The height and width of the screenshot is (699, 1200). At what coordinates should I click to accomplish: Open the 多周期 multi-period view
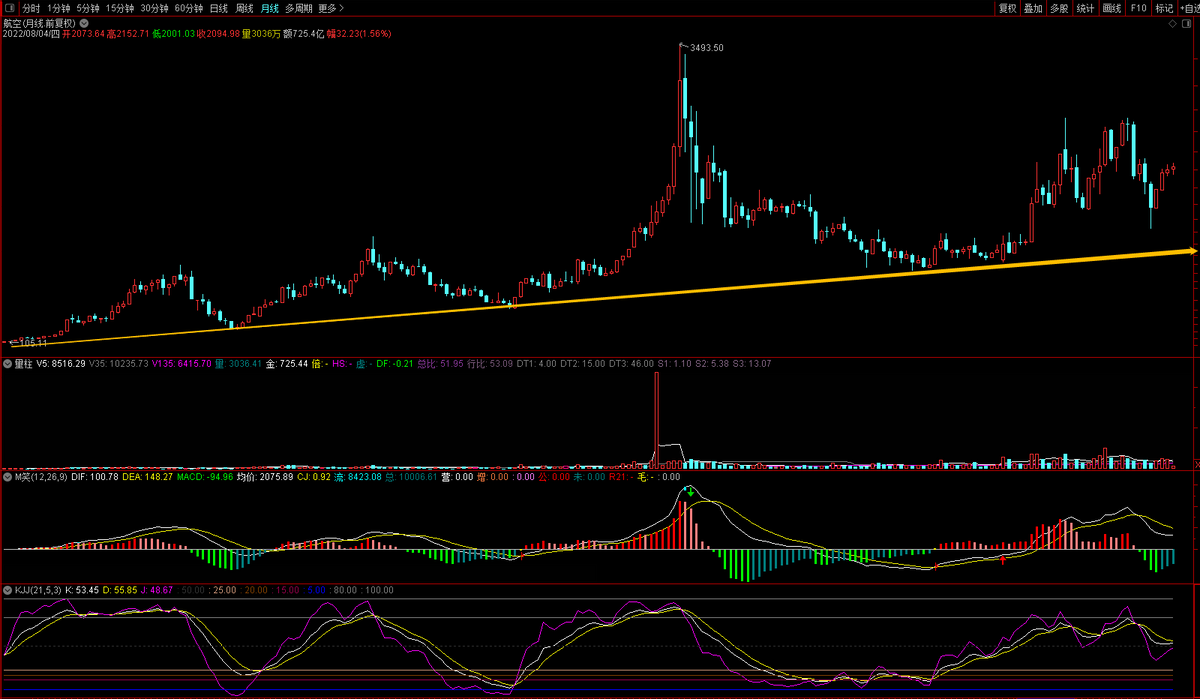click(x=298, y=8)
